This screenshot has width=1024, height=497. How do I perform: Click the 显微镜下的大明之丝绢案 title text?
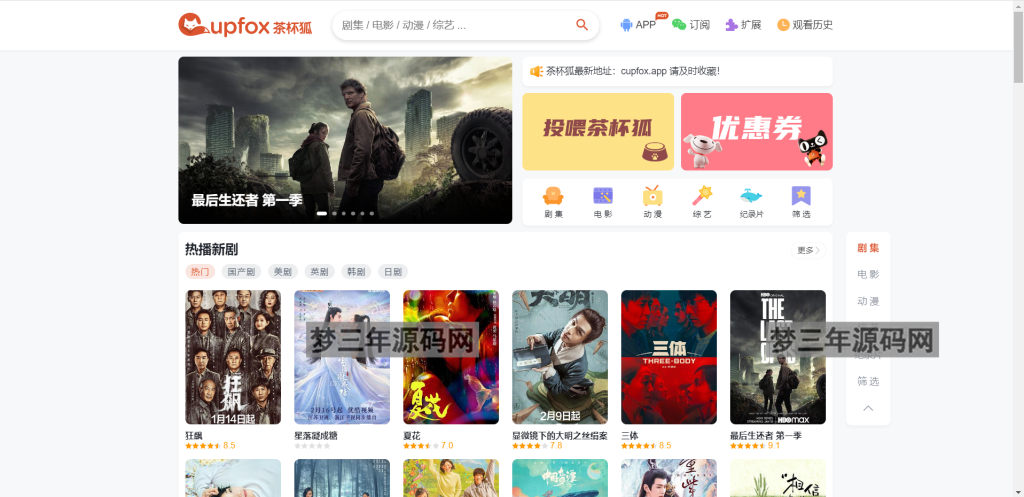[x=560, y=436]
